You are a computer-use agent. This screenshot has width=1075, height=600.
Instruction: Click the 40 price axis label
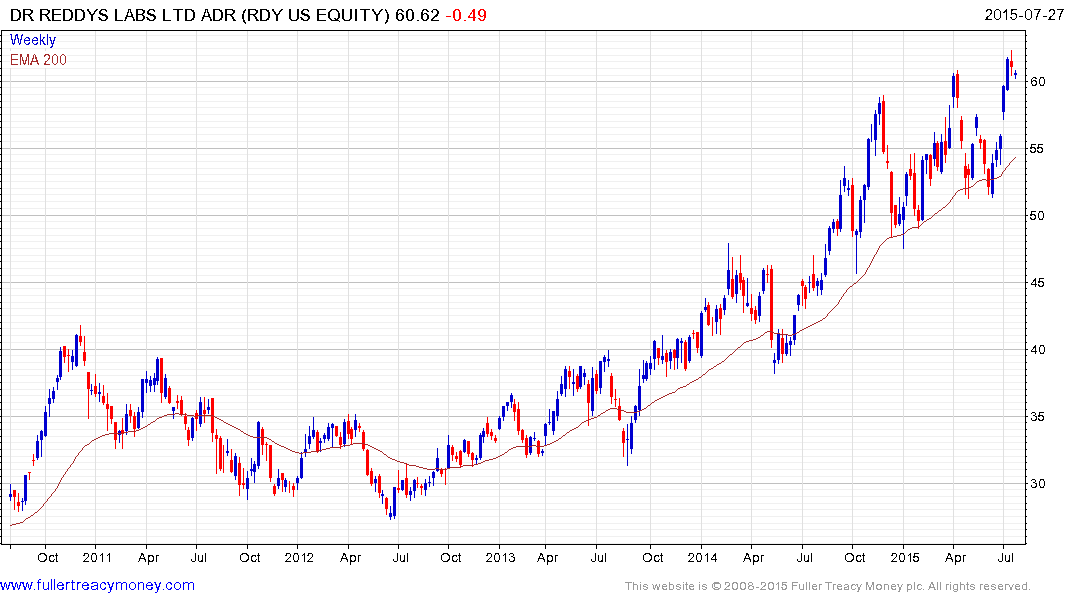point(1038,350)
